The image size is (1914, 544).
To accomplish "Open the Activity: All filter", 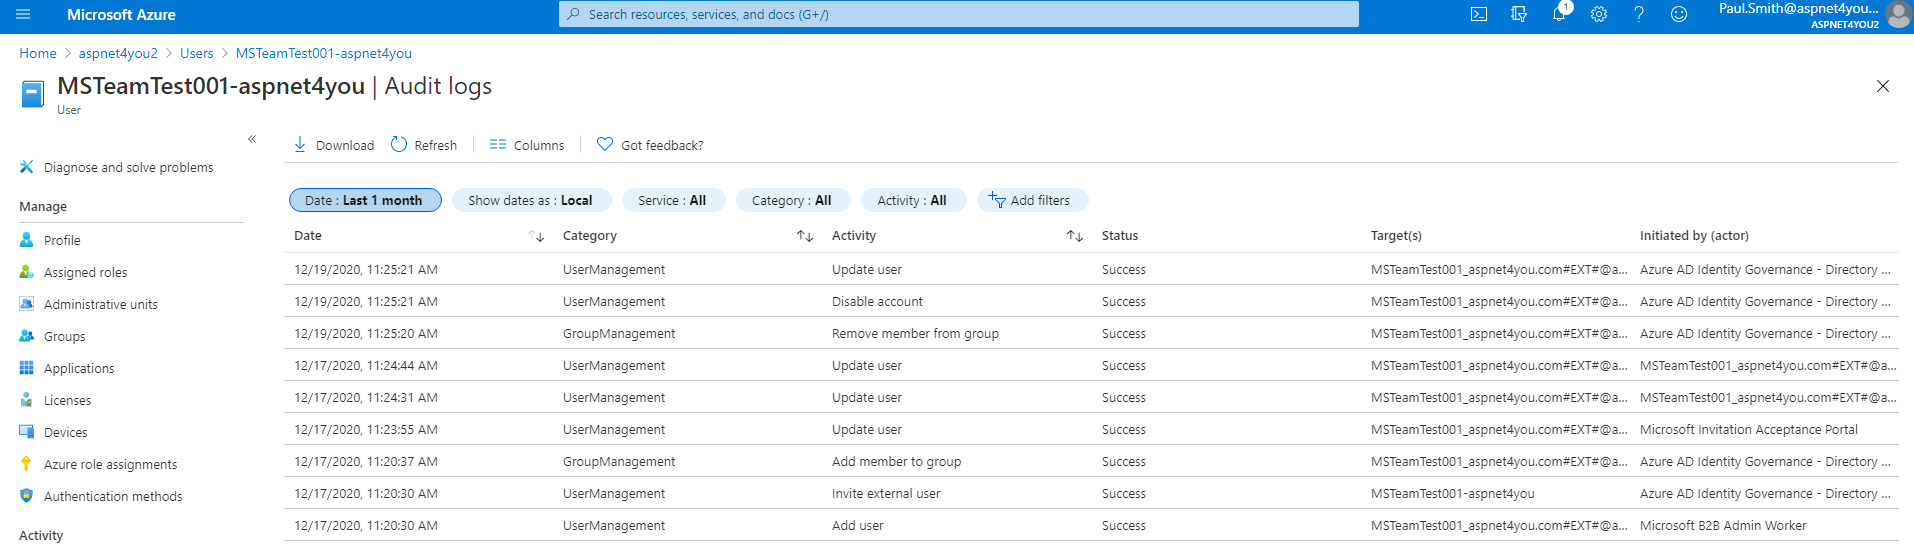I will [912, 200].
